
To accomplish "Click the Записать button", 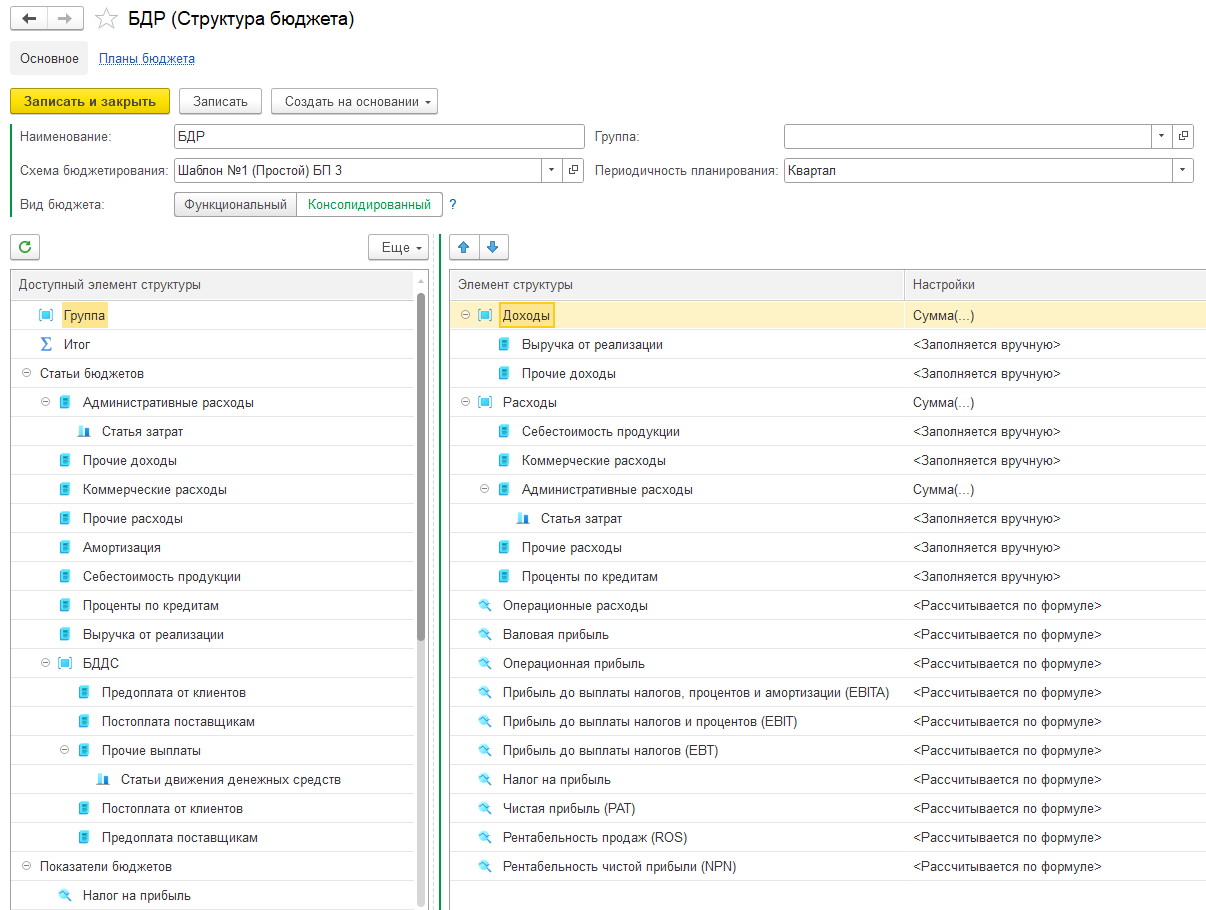I will pos(220,101).
